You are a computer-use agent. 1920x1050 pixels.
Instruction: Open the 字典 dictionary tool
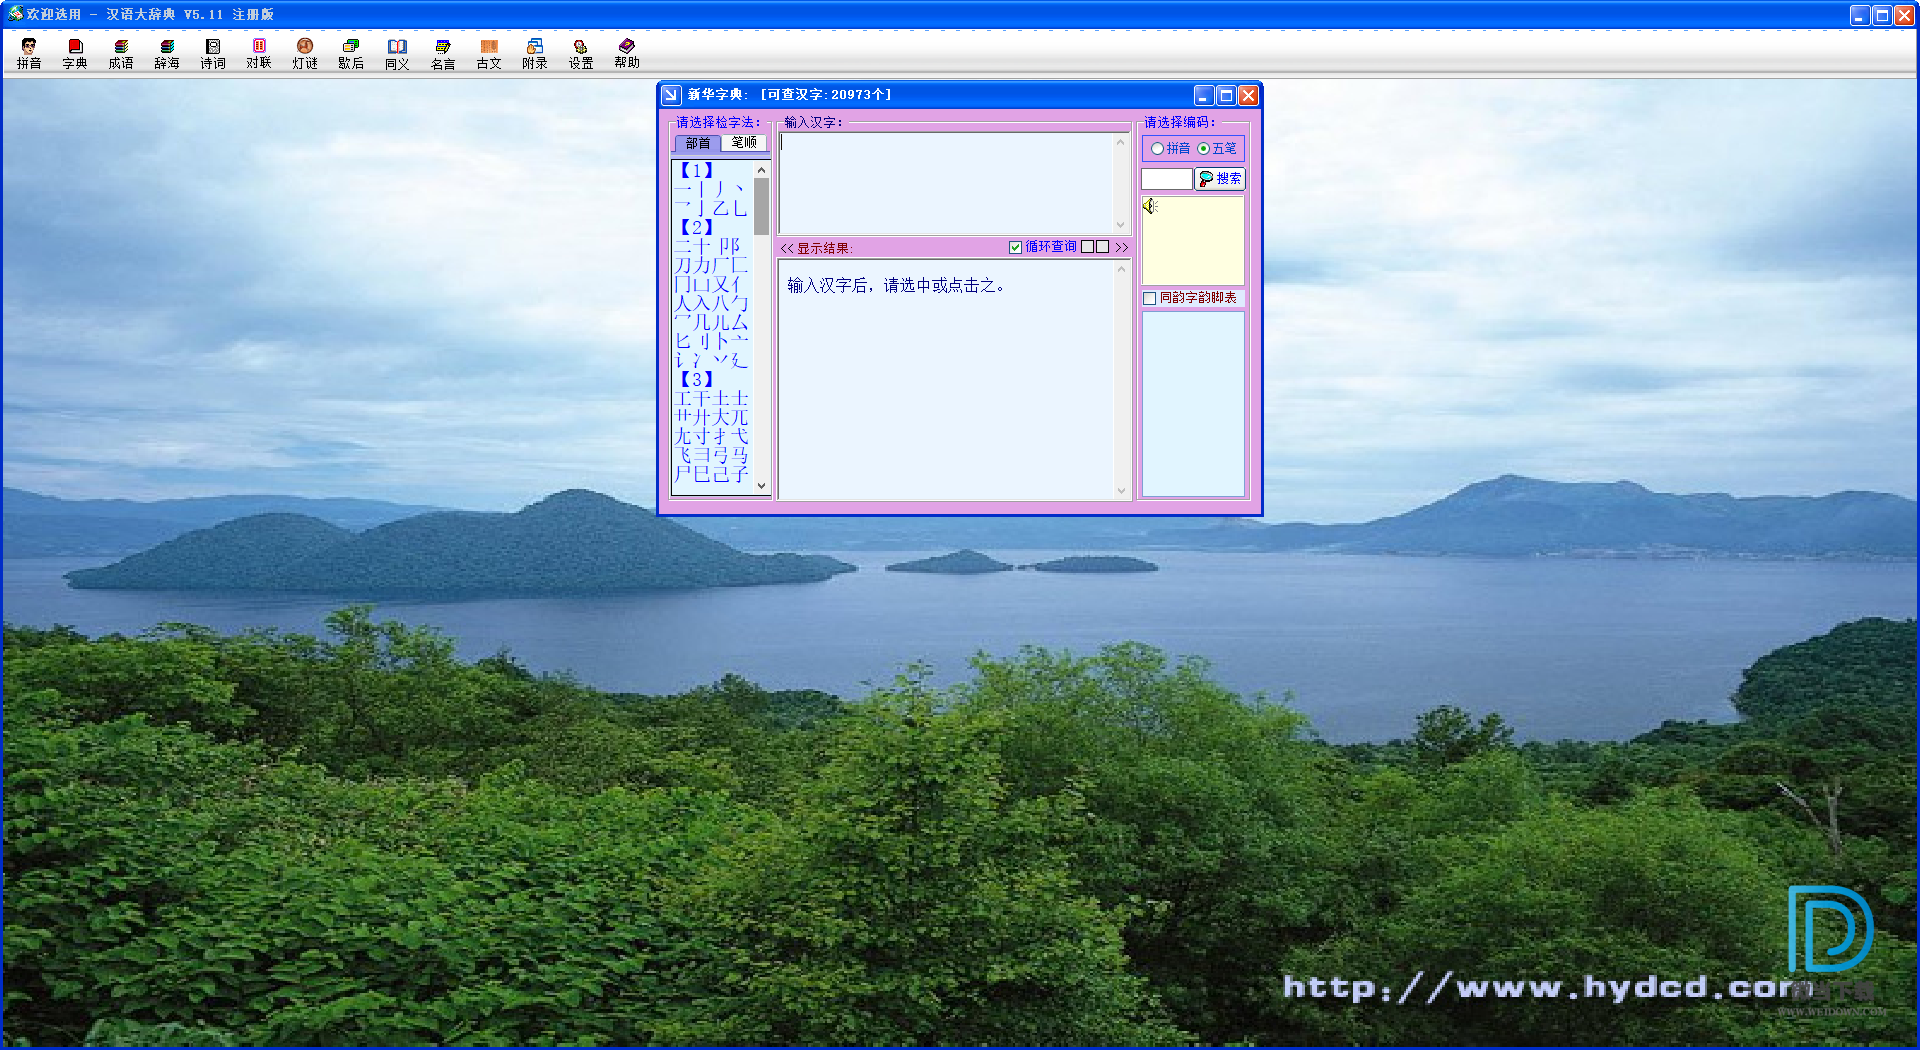coord(75,54)
